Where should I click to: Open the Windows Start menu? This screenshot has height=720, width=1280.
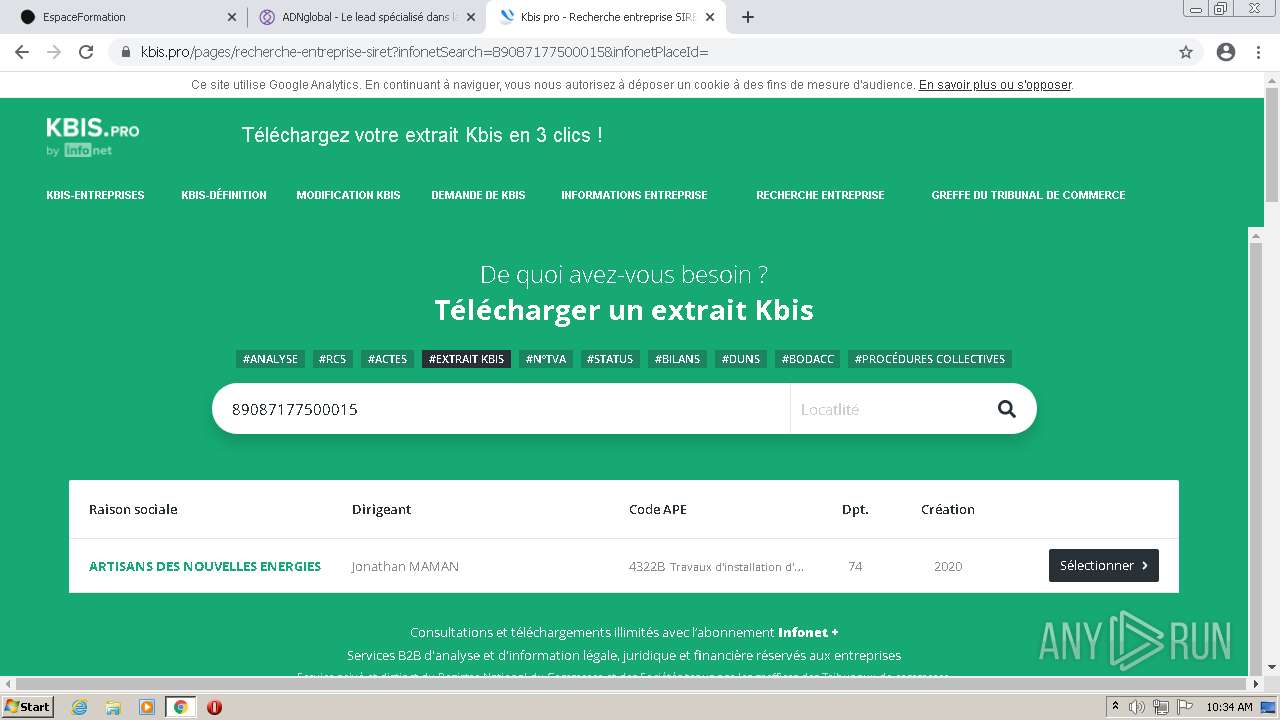point(28,707)
